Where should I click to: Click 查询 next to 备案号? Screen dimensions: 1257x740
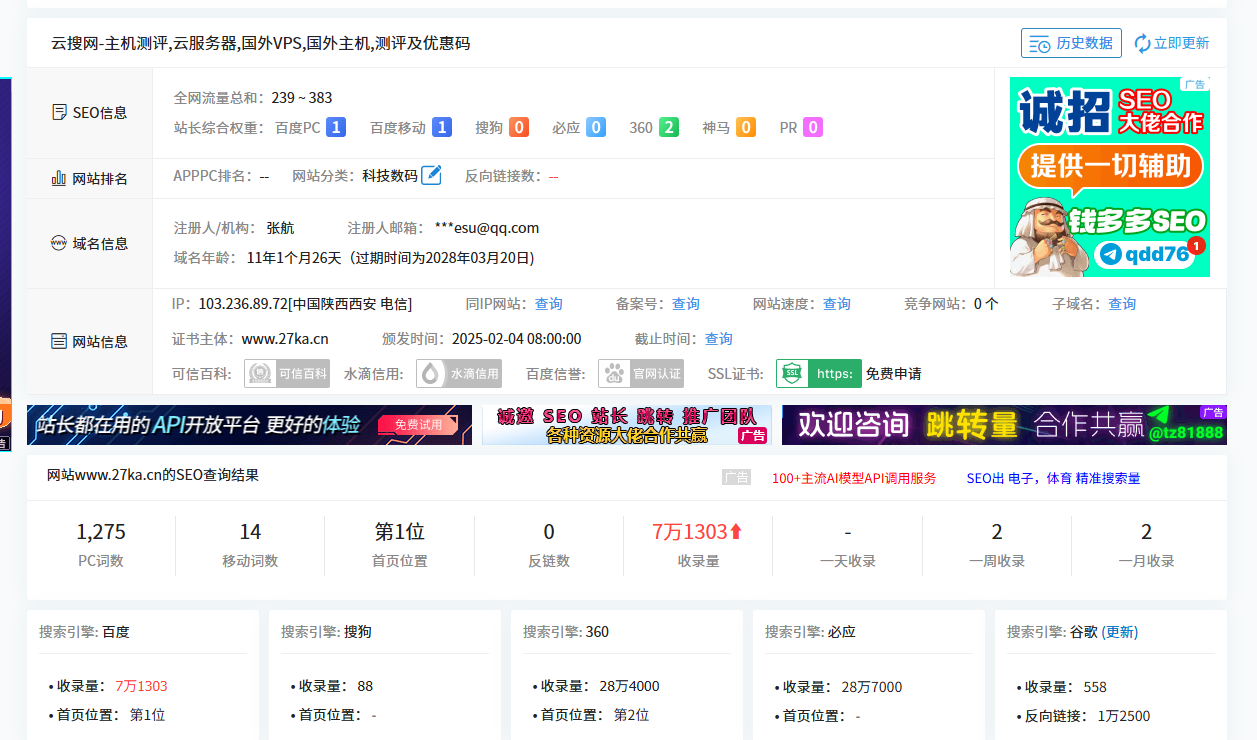(x=685, y=303)
